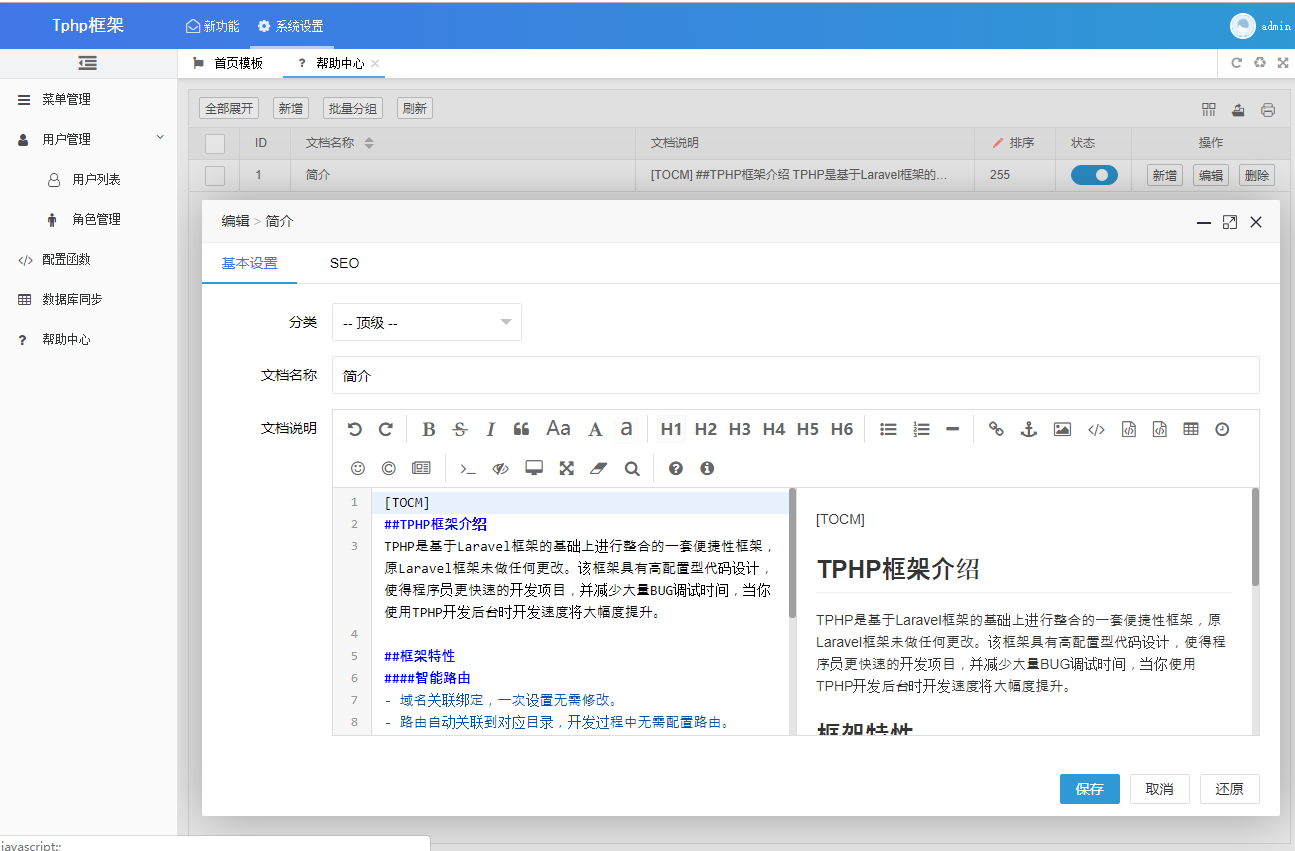
Task: Insert date-time via clock icon
Action: click(x=1222, y=429)
